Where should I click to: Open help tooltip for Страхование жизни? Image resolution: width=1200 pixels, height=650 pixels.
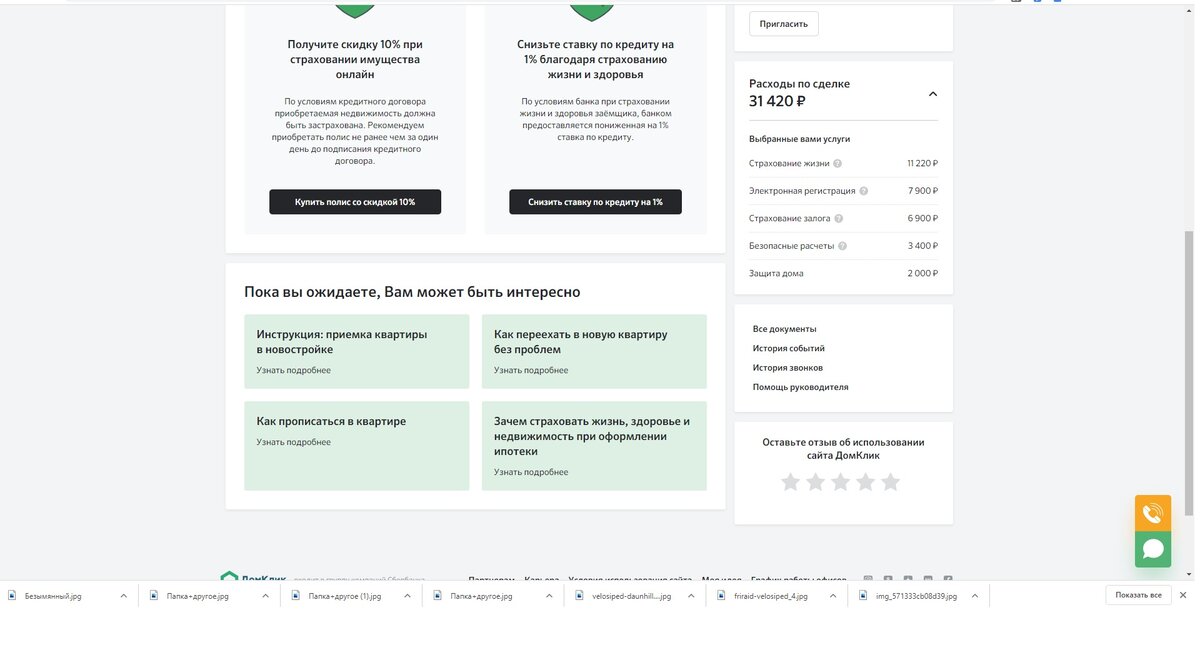pyautogui.click(x=838, y=163)
